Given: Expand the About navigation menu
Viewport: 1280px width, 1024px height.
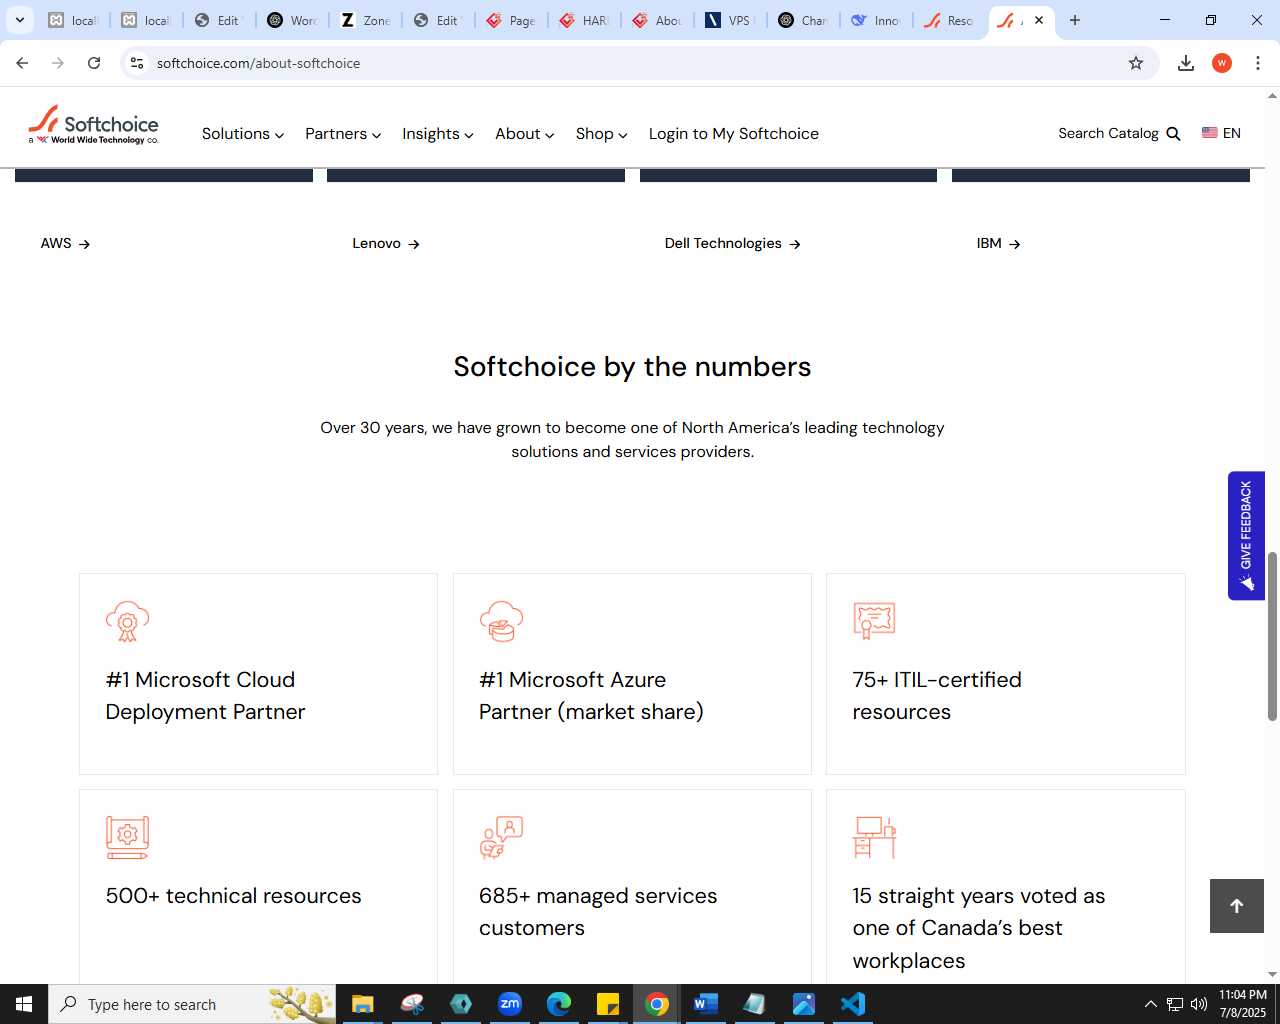Looking at the screenshot, I should point(525,134).
